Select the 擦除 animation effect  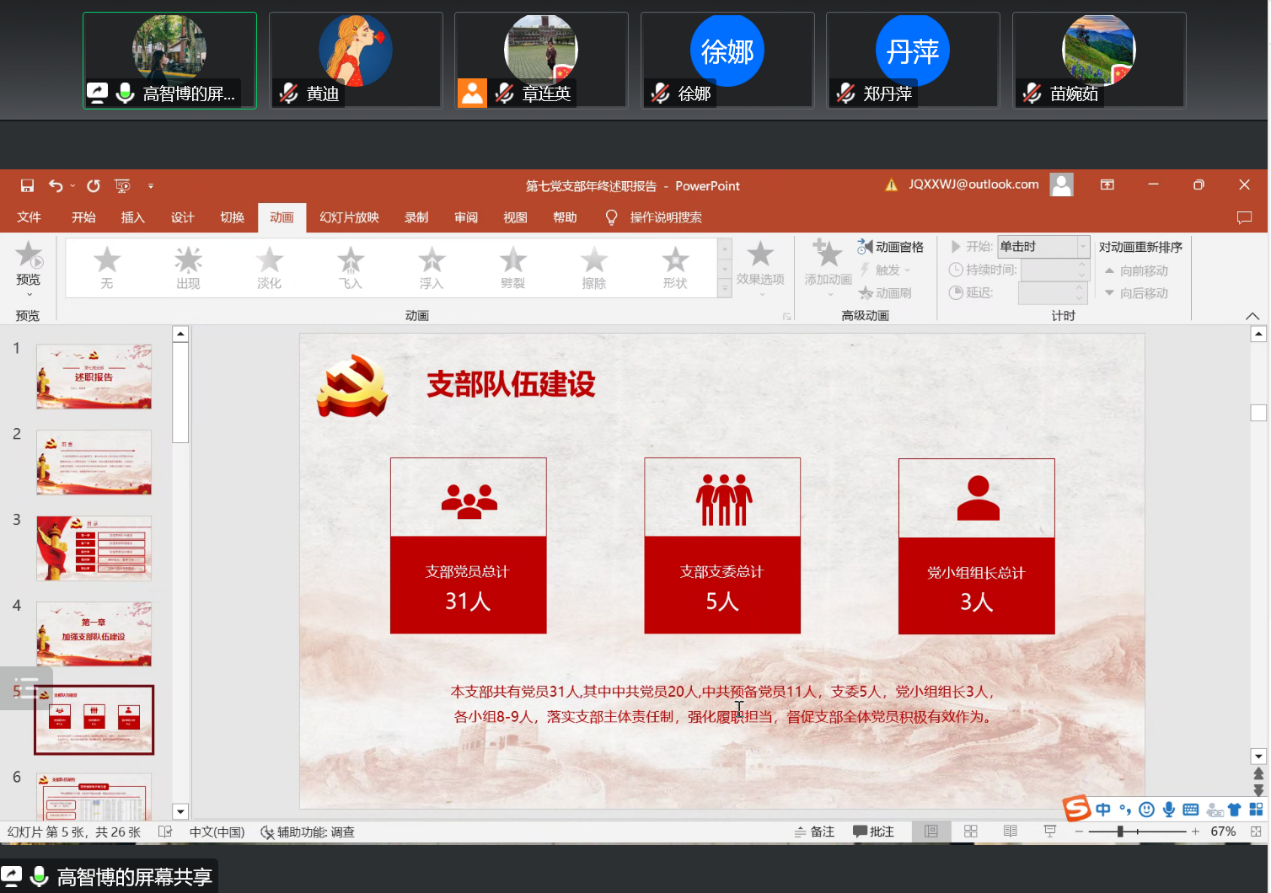pyautogui.click(x=594, y=268)
